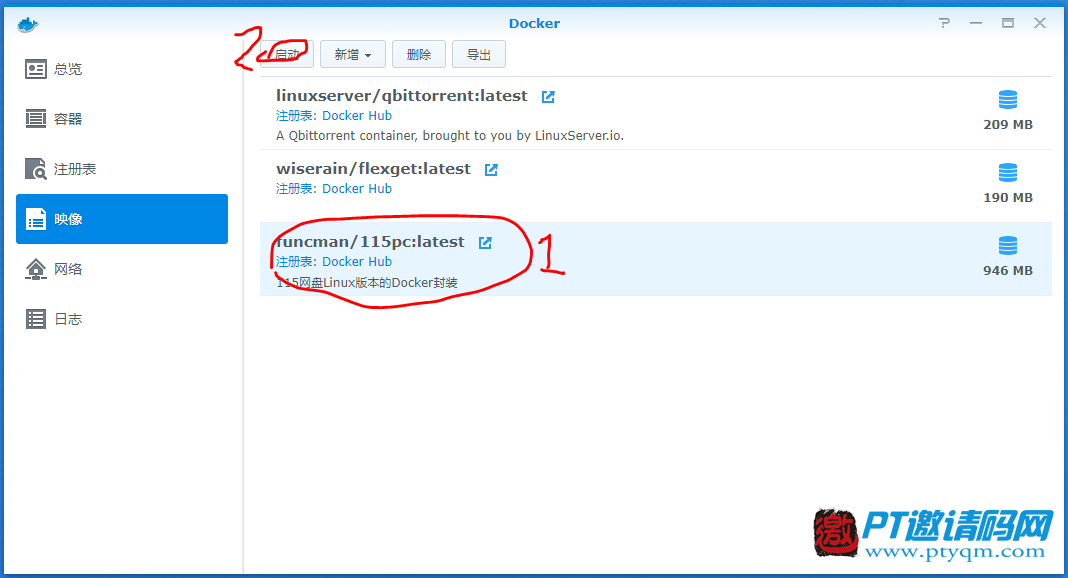This screenshot has width=1068, height=578.
Task: Open external link icon for funcman/115pc
Action: click(485, 242)
